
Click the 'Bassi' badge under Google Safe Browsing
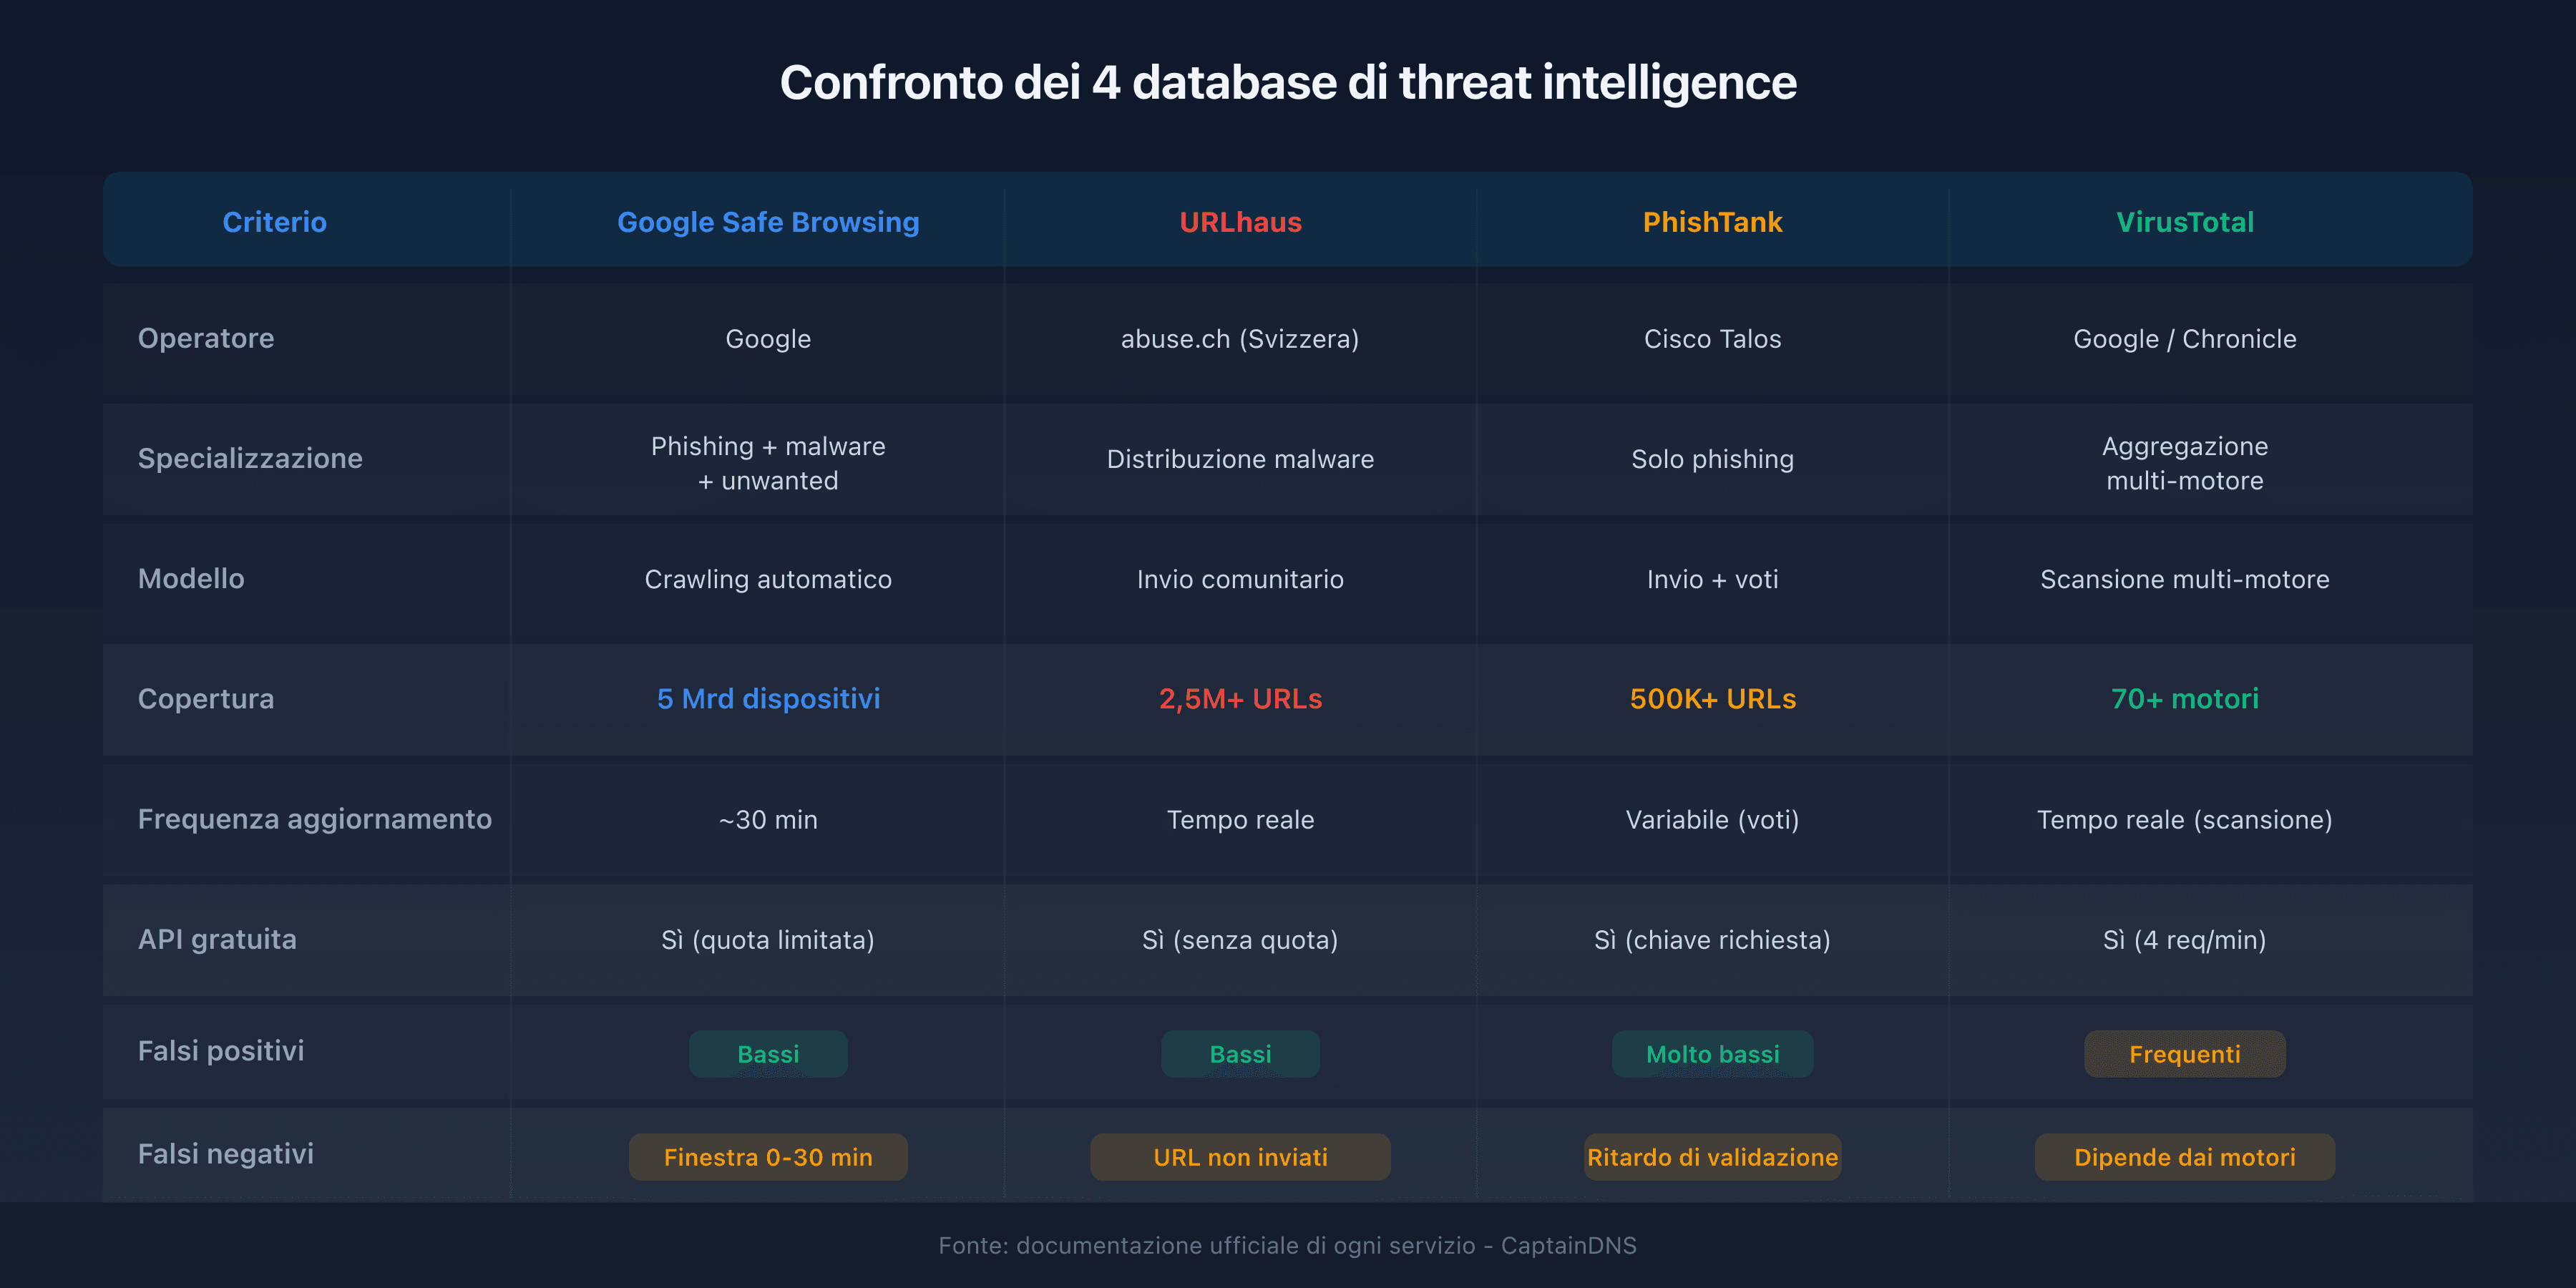(768, 1053)
